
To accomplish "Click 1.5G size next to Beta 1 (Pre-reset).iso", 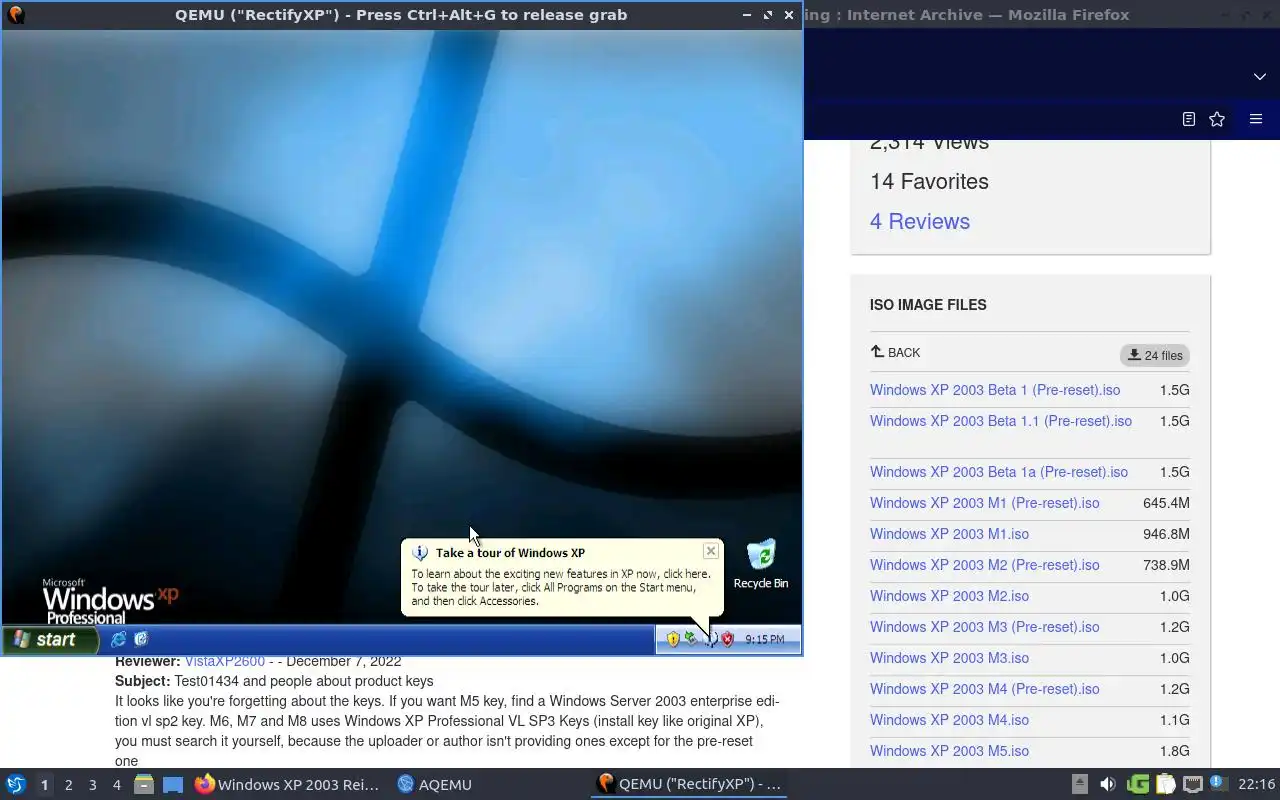I will 1174,390.
